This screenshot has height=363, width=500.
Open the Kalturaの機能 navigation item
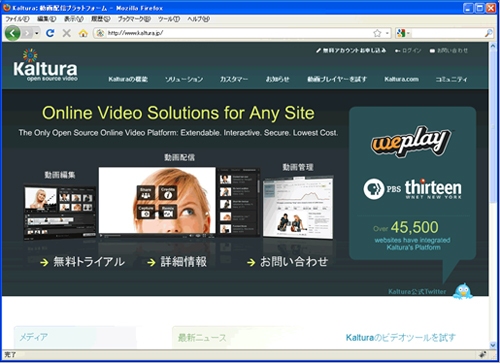[128, 79]
